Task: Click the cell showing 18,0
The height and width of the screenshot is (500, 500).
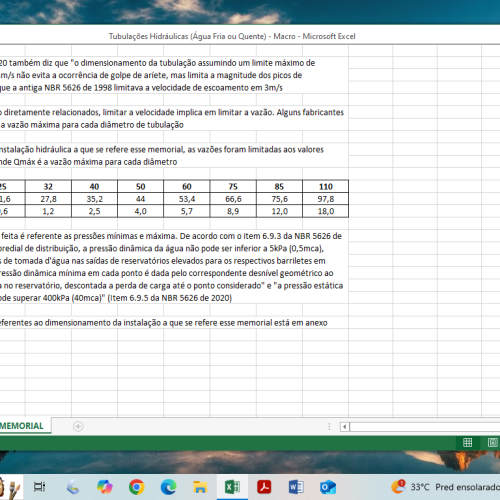Action: (326, 211)
